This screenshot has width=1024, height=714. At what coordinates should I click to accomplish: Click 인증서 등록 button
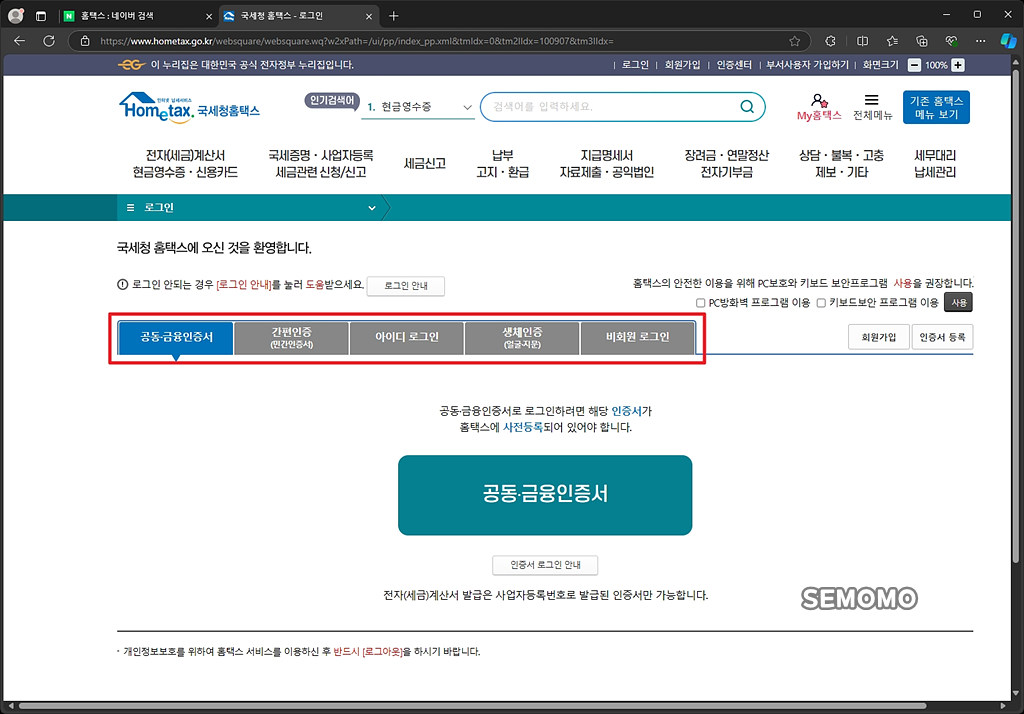tap(942, 337)
